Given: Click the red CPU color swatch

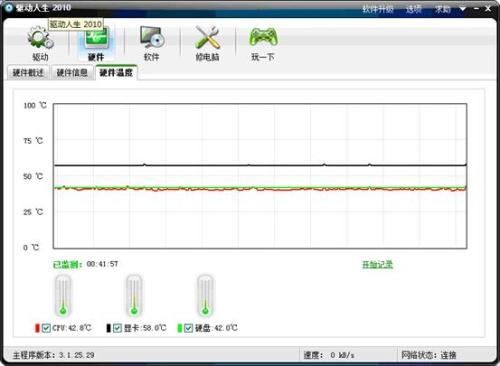Looking at the screenshot, I should [x=37, y=328].
